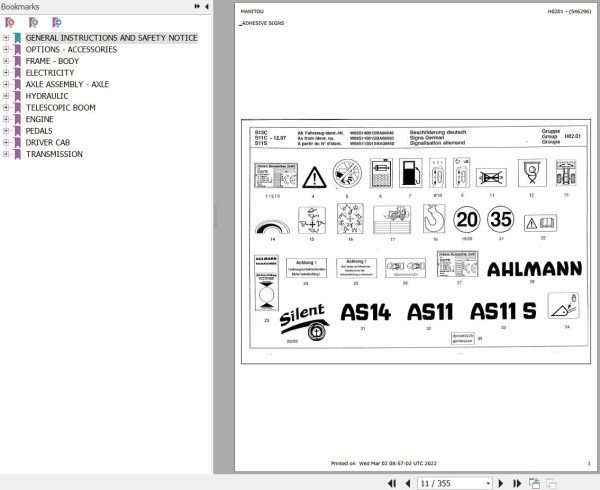
Task: Go to the next page
Action: point(501,483)
